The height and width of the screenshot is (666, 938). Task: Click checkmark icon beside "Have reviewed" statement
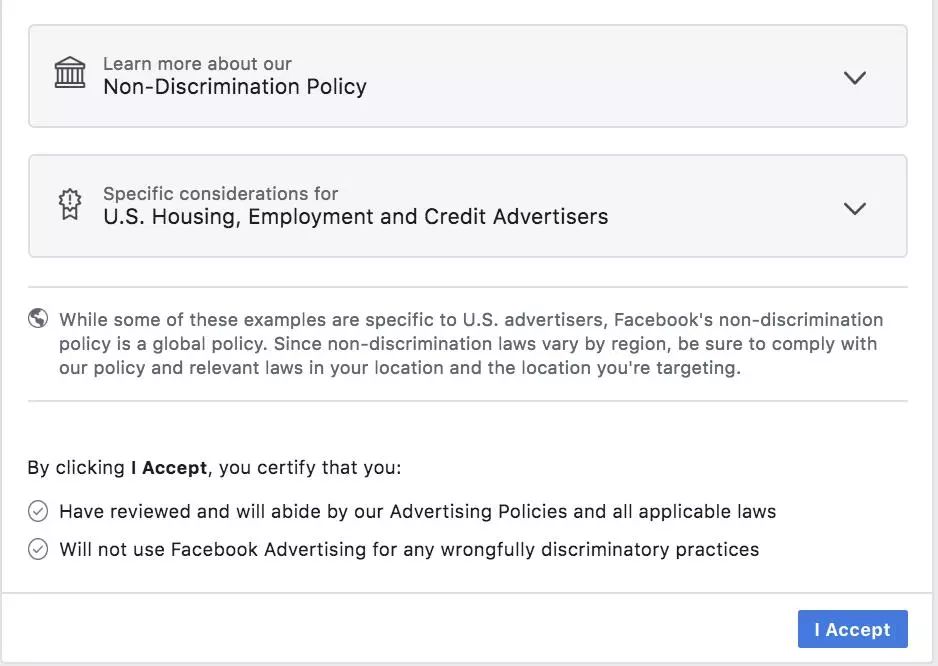tap(38, 512)
